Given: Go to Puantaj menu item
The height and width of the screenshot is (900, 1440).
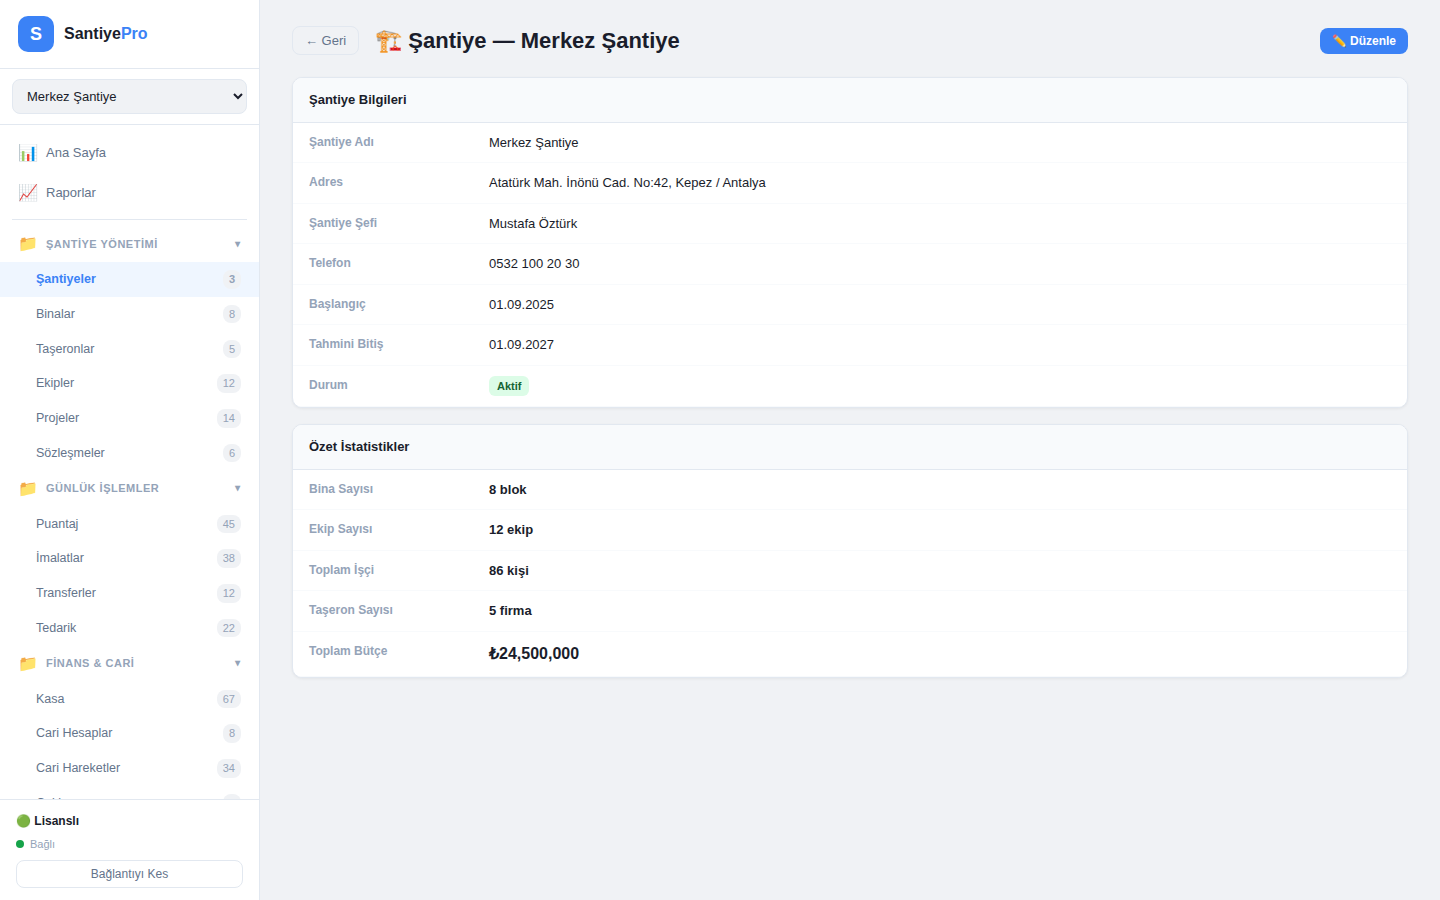Looking at the screenshot, I should click(57, 524).
